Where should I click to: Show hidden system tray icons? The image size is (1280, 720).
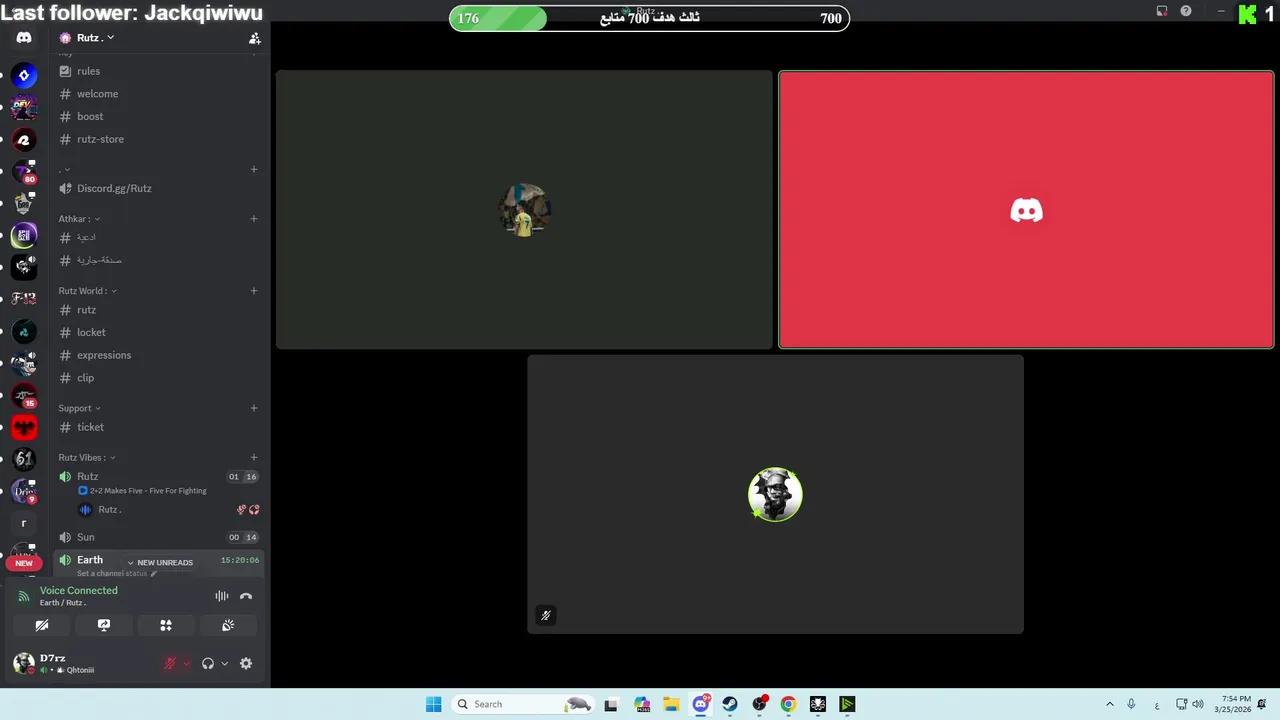[x=1109, y=704]
